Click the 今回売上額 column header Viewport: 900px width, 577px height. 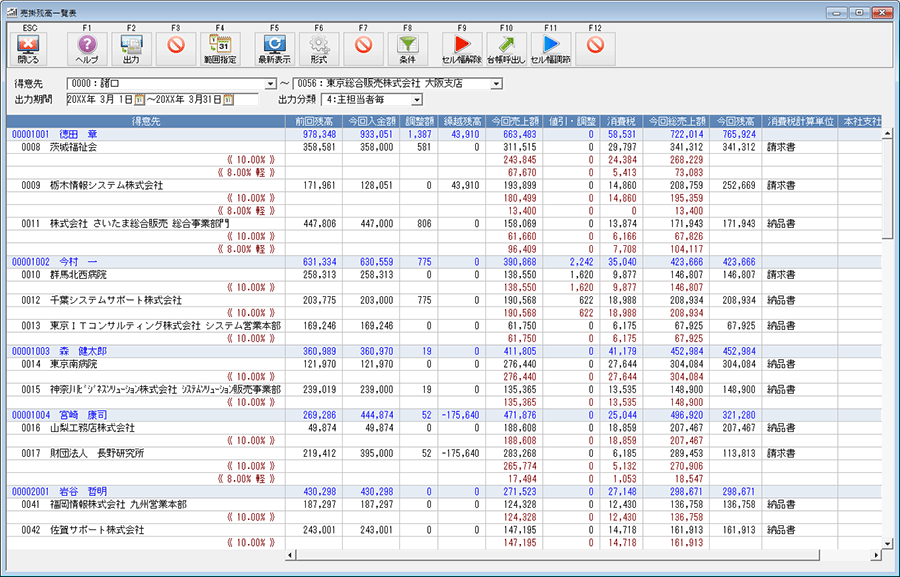coord(514,121)
